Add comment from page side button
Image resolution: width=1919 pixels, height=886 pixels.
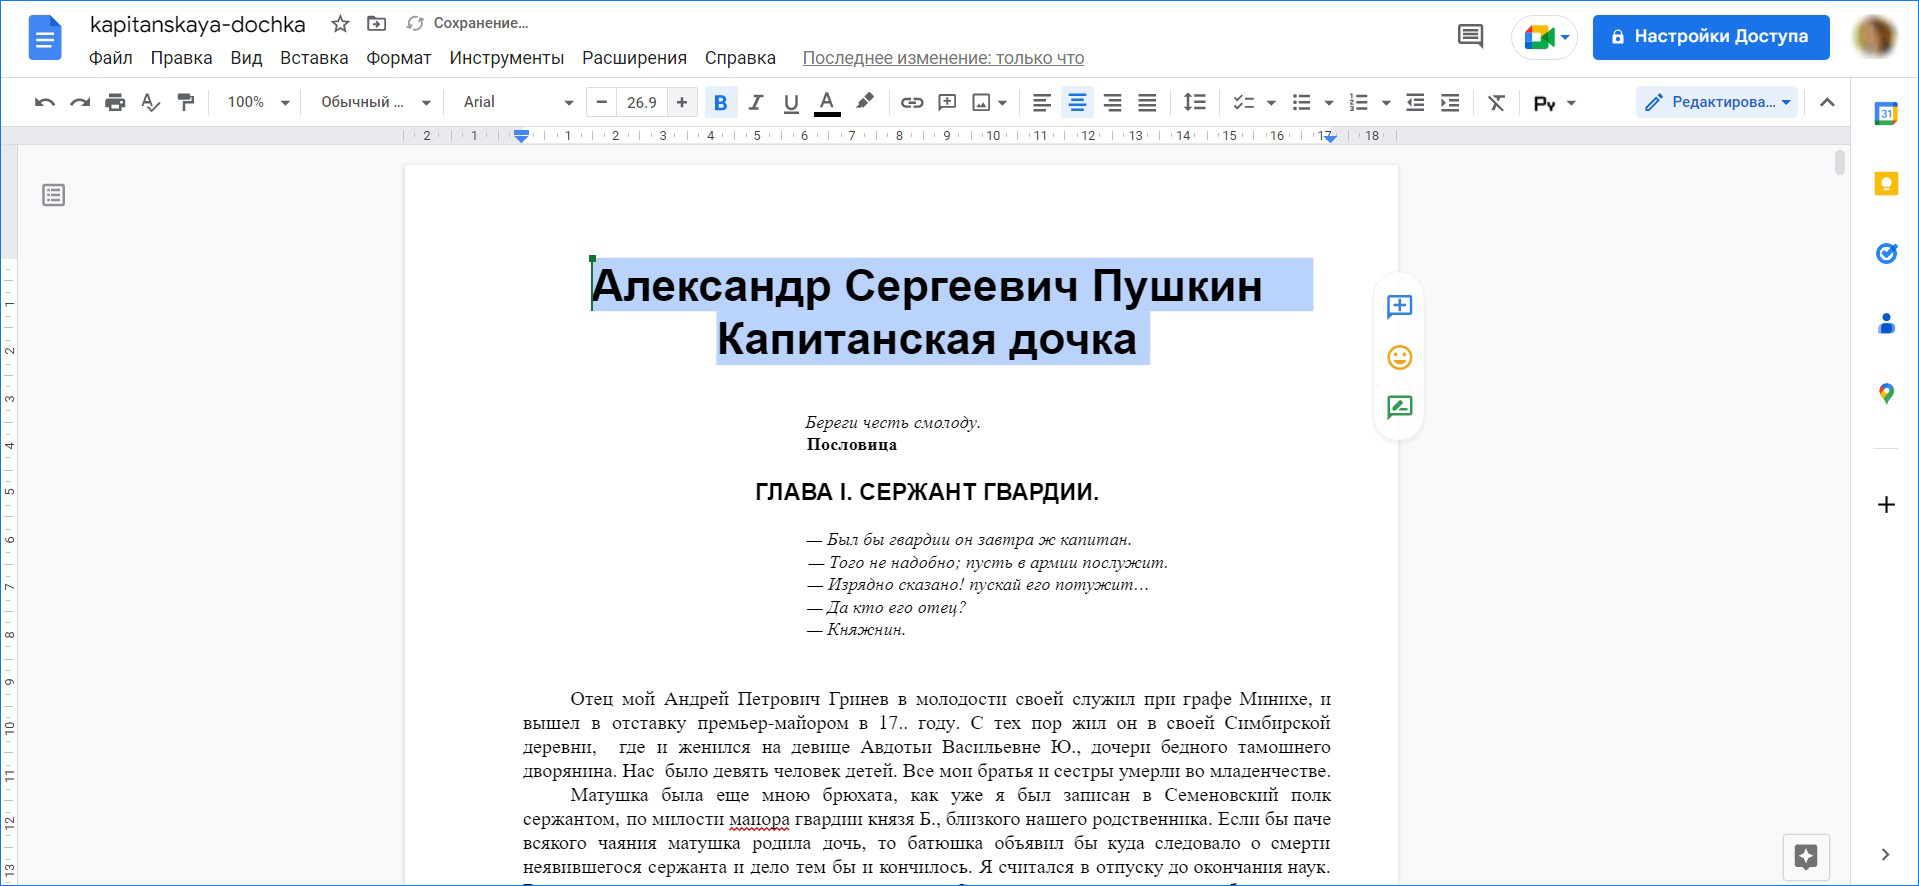(x=1399, y=306)
